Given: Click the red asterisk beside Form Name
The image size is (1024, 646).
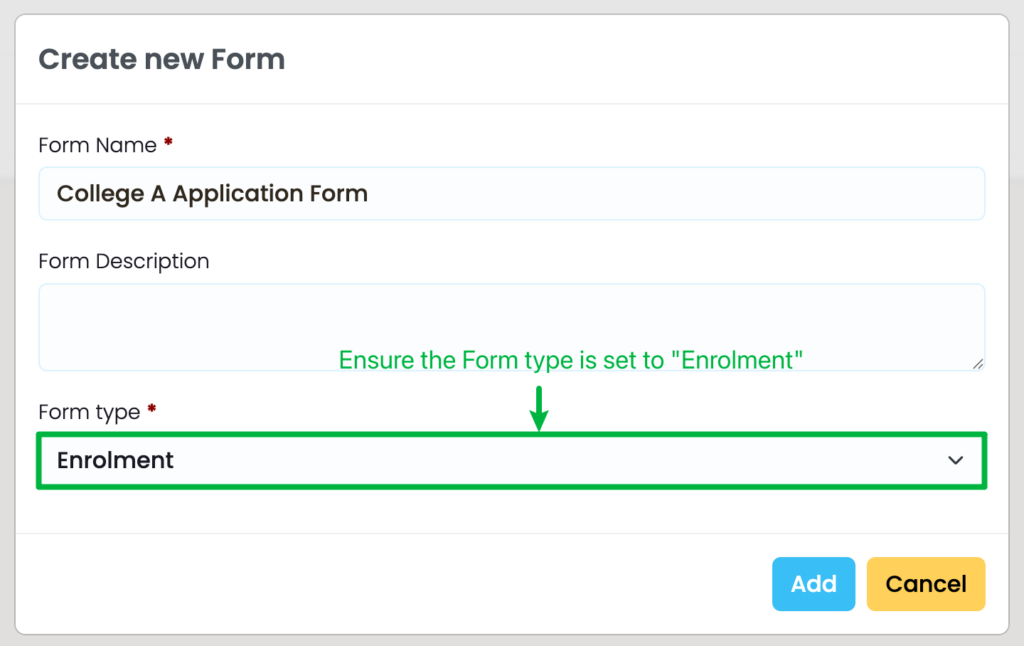Looking at the screenshot, I should click(x=168, y=144).
